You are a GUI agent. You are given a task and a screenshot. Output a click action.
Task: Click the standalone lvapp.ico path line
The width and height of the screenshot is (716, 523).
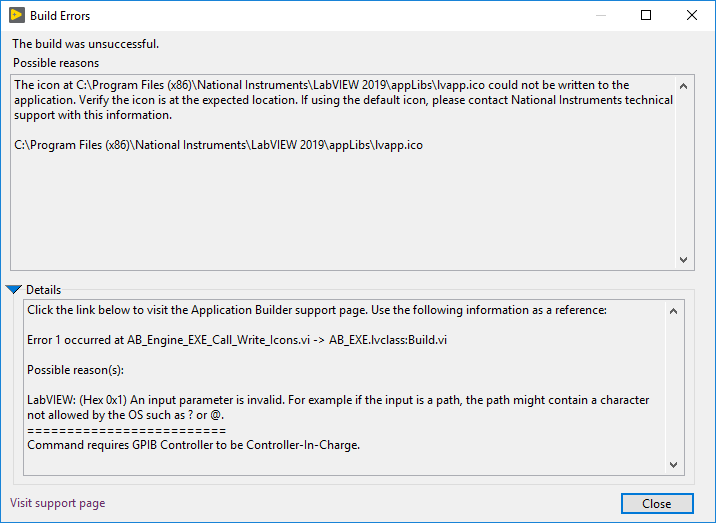coord(218,145)
